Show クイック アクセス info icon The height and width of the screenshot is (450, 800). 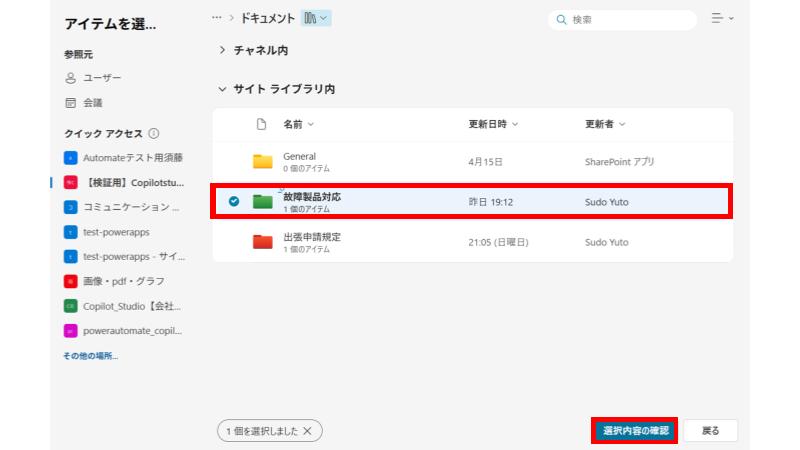tap(154, 133)
